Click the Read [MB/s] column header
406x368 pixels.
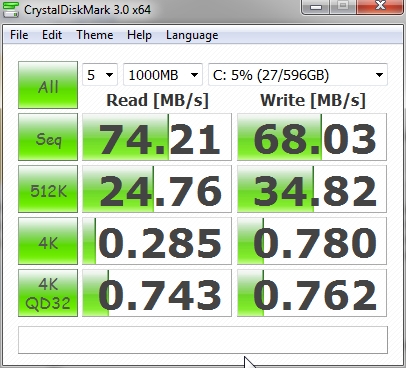click(157, 100)
